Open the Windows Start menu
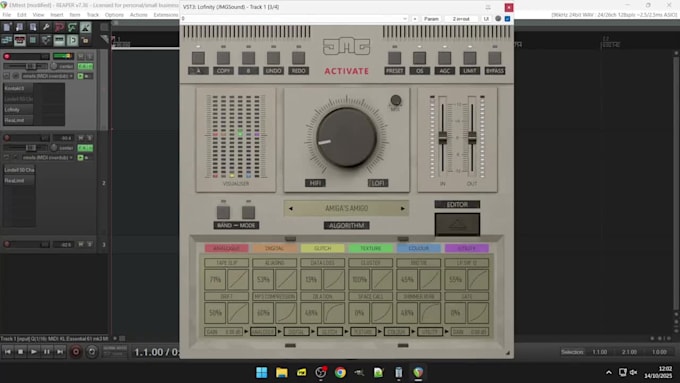The image size is (680, 383). [262, 372]
